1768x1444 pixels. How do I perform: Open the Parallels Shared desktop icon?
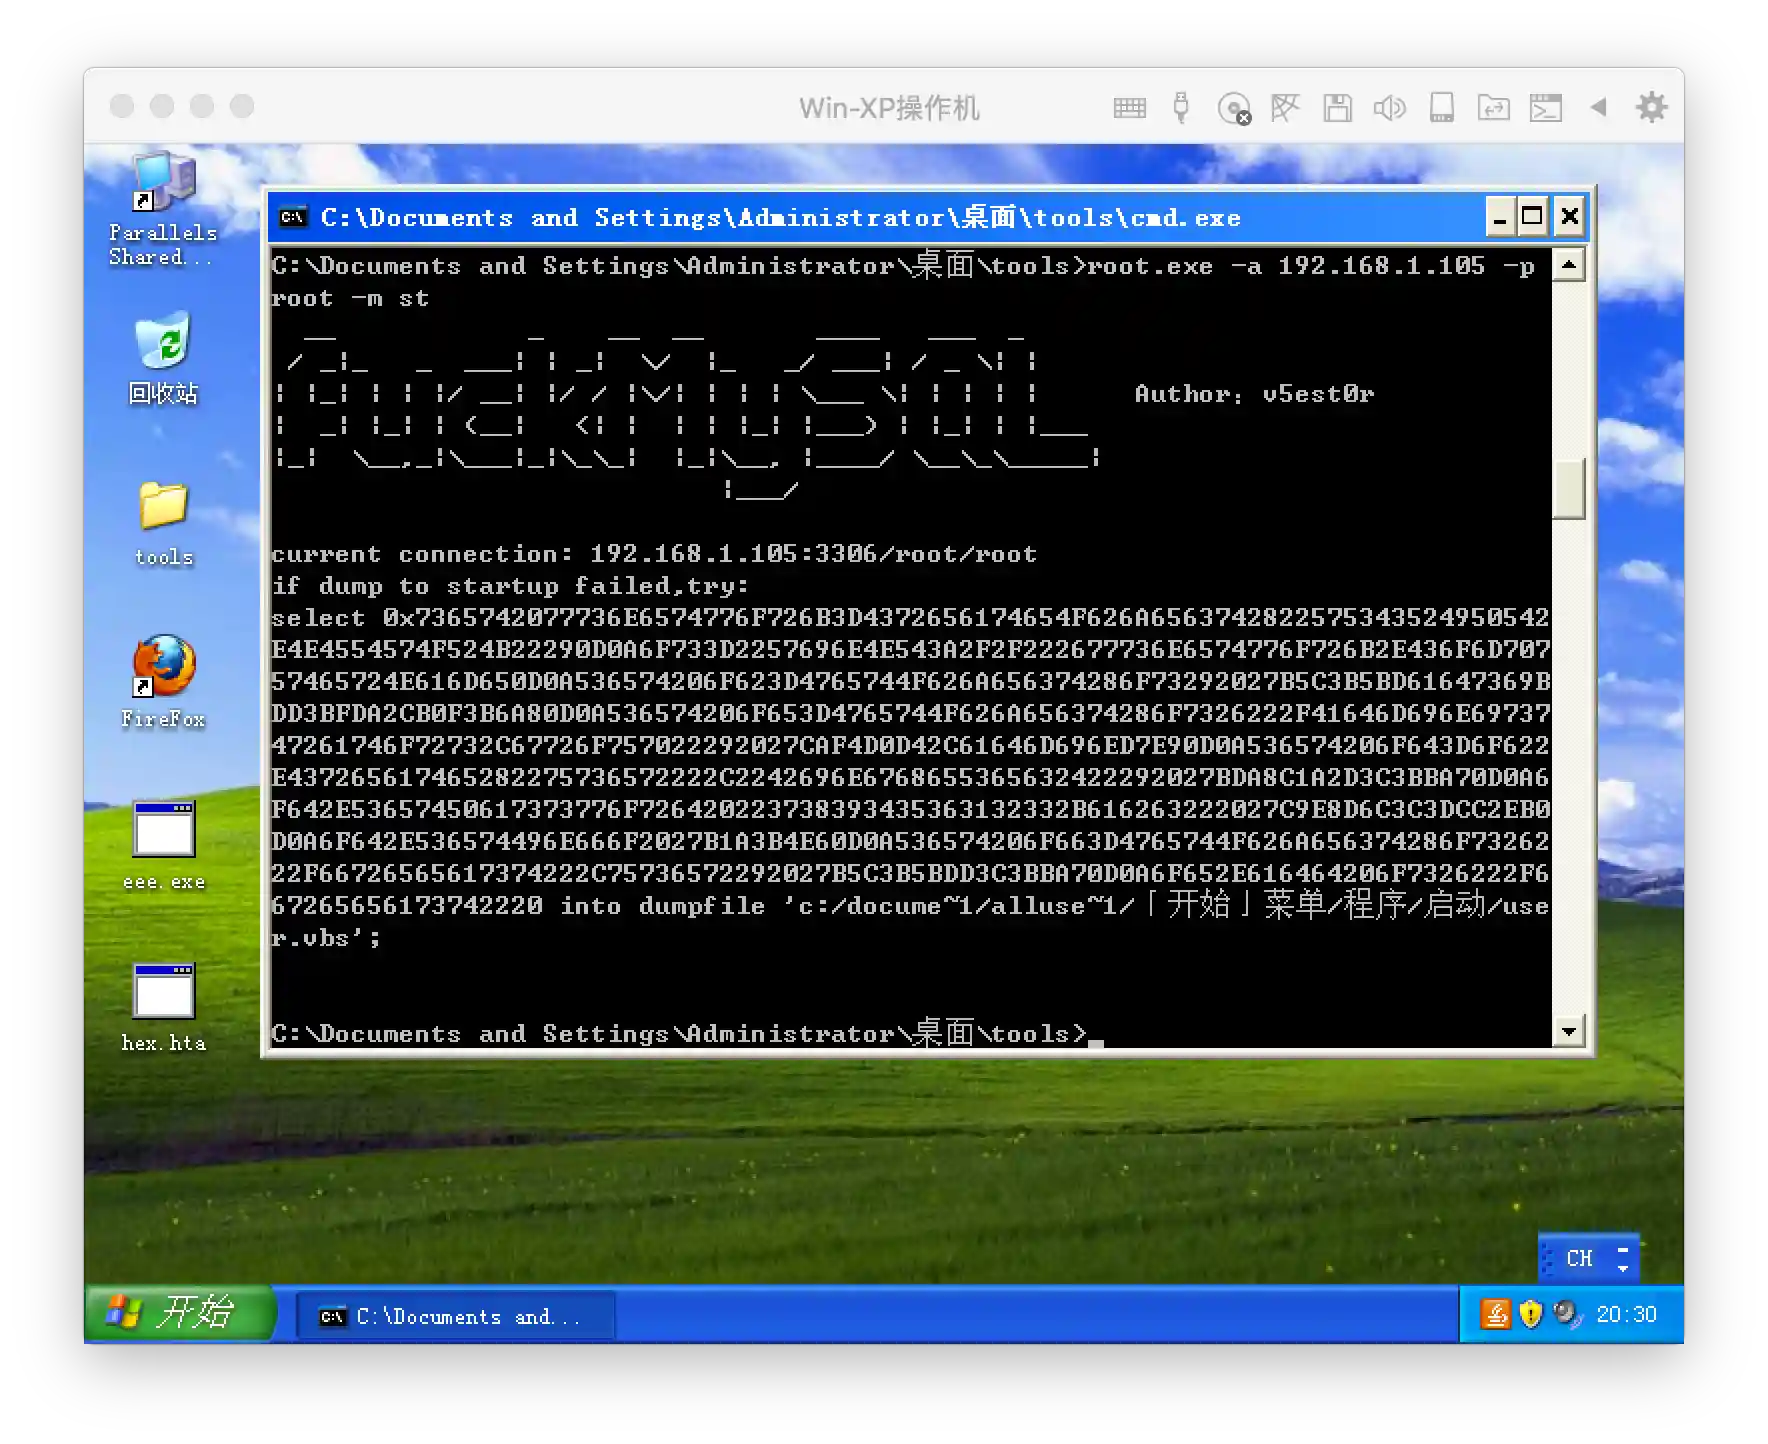pyautogui.click(x=163, y=209)
